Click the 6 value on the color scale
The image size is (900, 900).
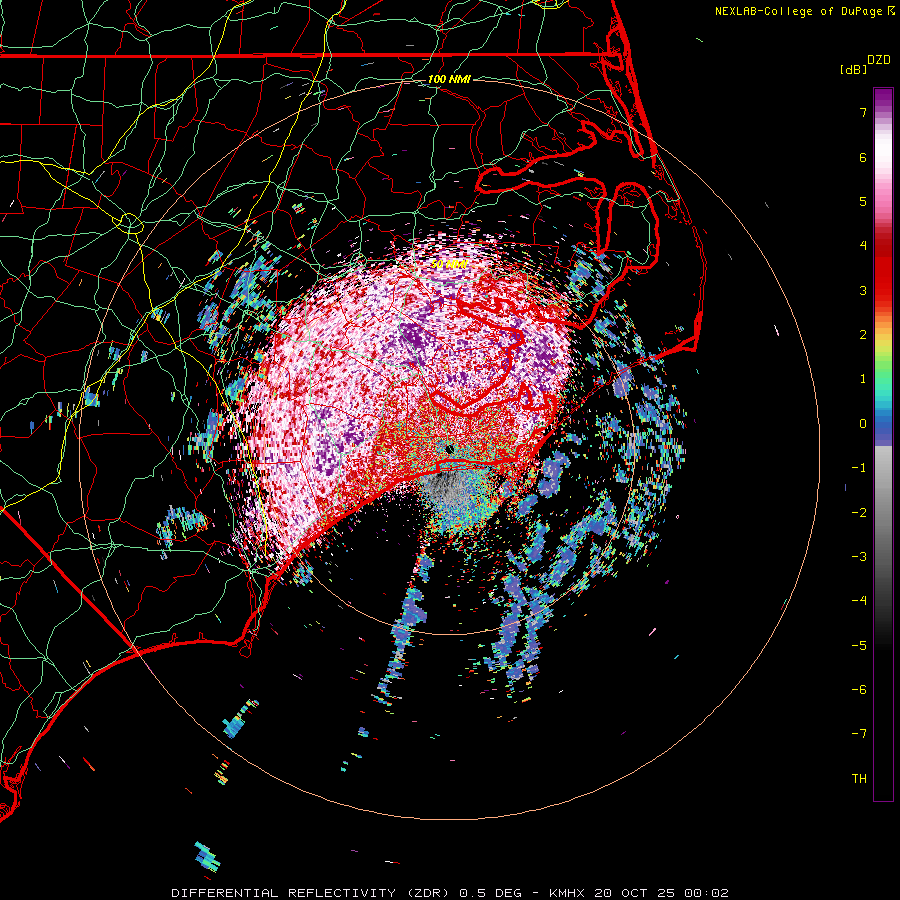tap(863, 157)
